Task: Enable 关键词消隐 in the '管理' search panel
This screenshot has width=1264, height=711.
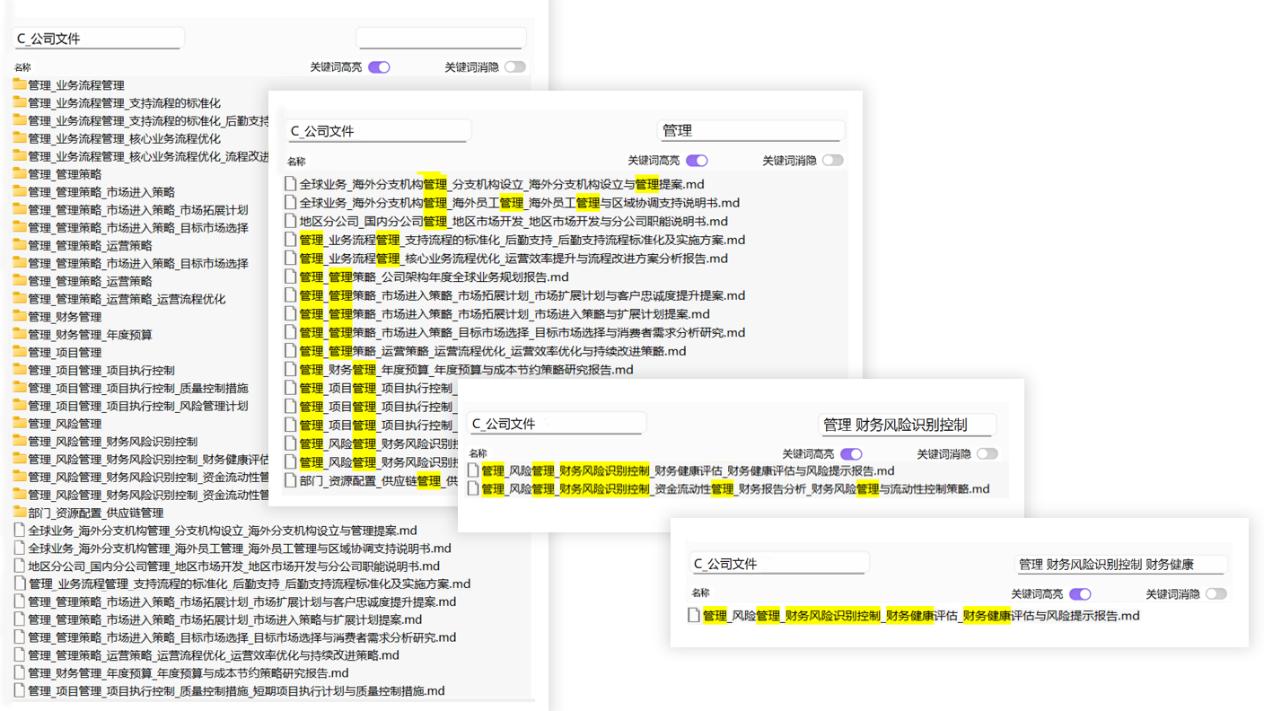Action: pos(832,160)
